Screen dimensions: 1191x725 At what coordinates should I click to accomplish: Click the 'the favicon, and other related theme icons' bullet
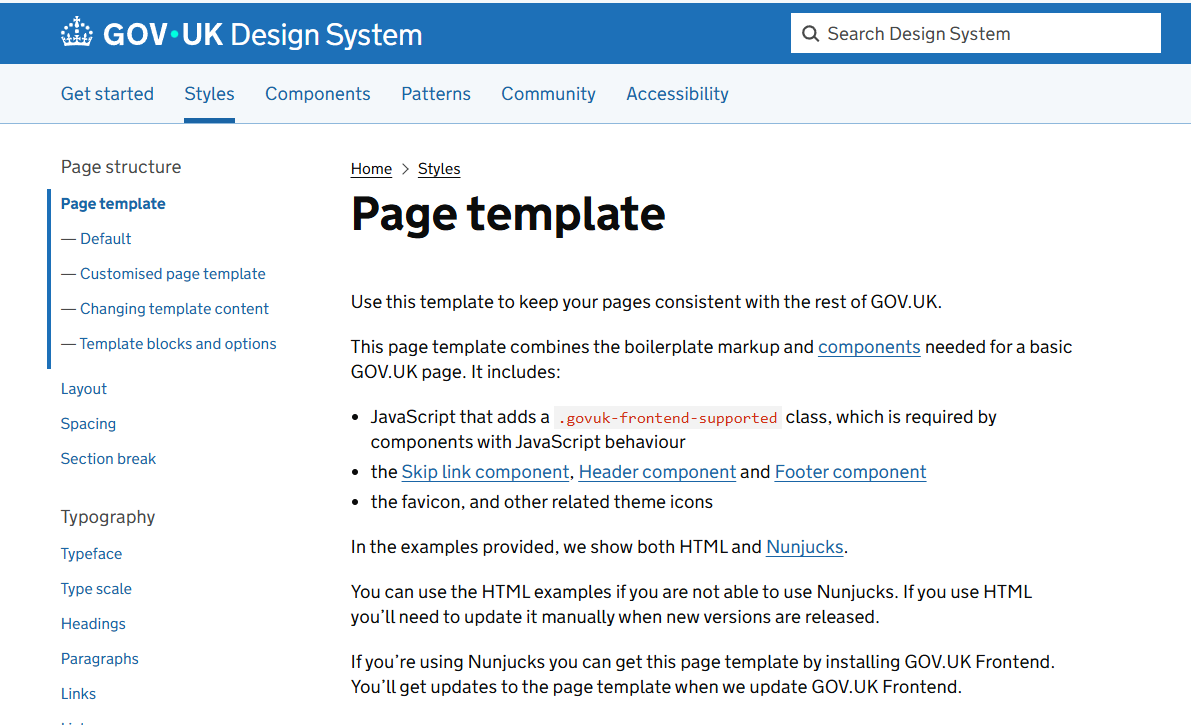542,502
